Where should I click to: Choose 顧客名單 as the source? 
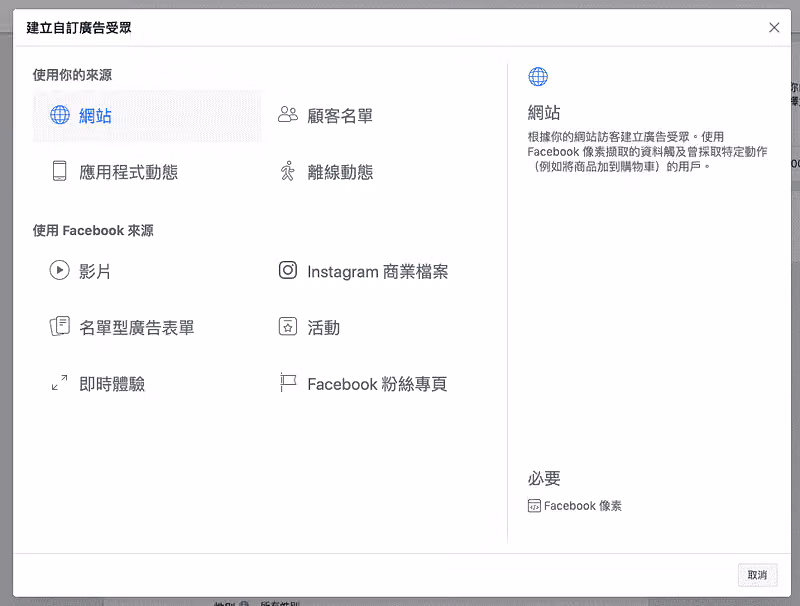pyautogui.click(x=340, y=116)
